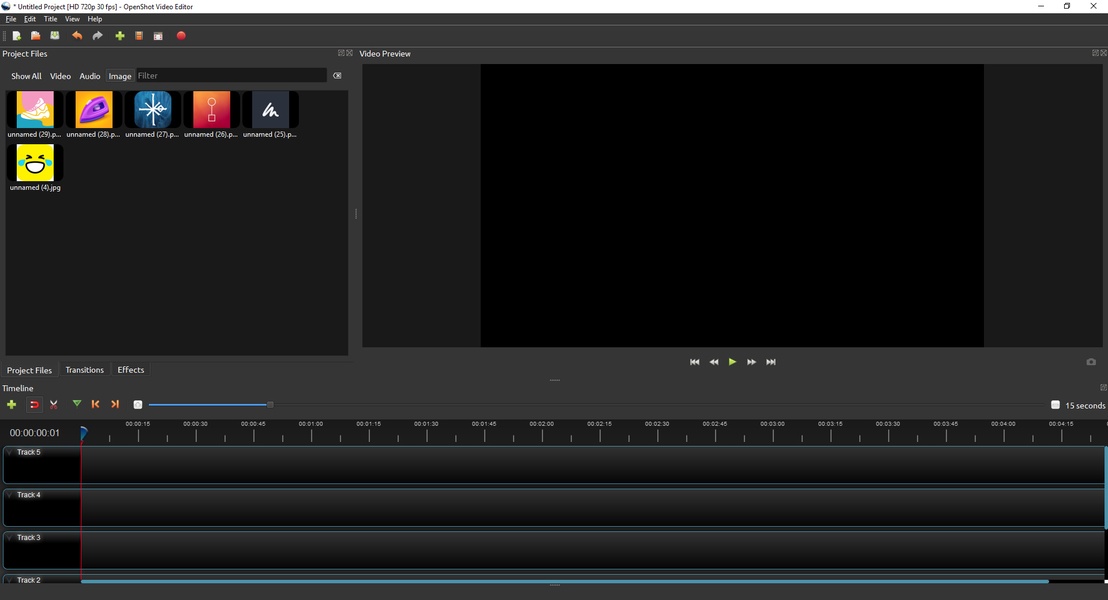Expand the Track 5 menu arrow

[10, 452]
